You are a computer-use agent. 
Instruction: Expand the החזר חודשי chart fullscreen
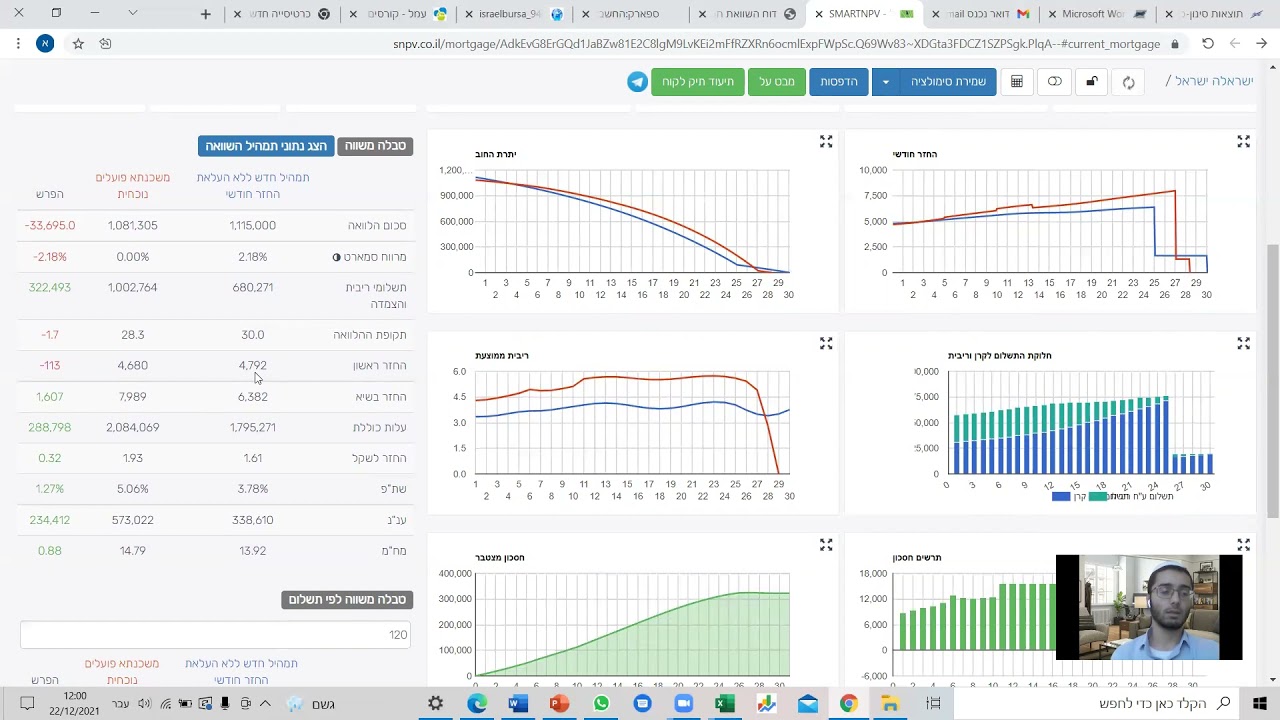tap(1243, 142)
